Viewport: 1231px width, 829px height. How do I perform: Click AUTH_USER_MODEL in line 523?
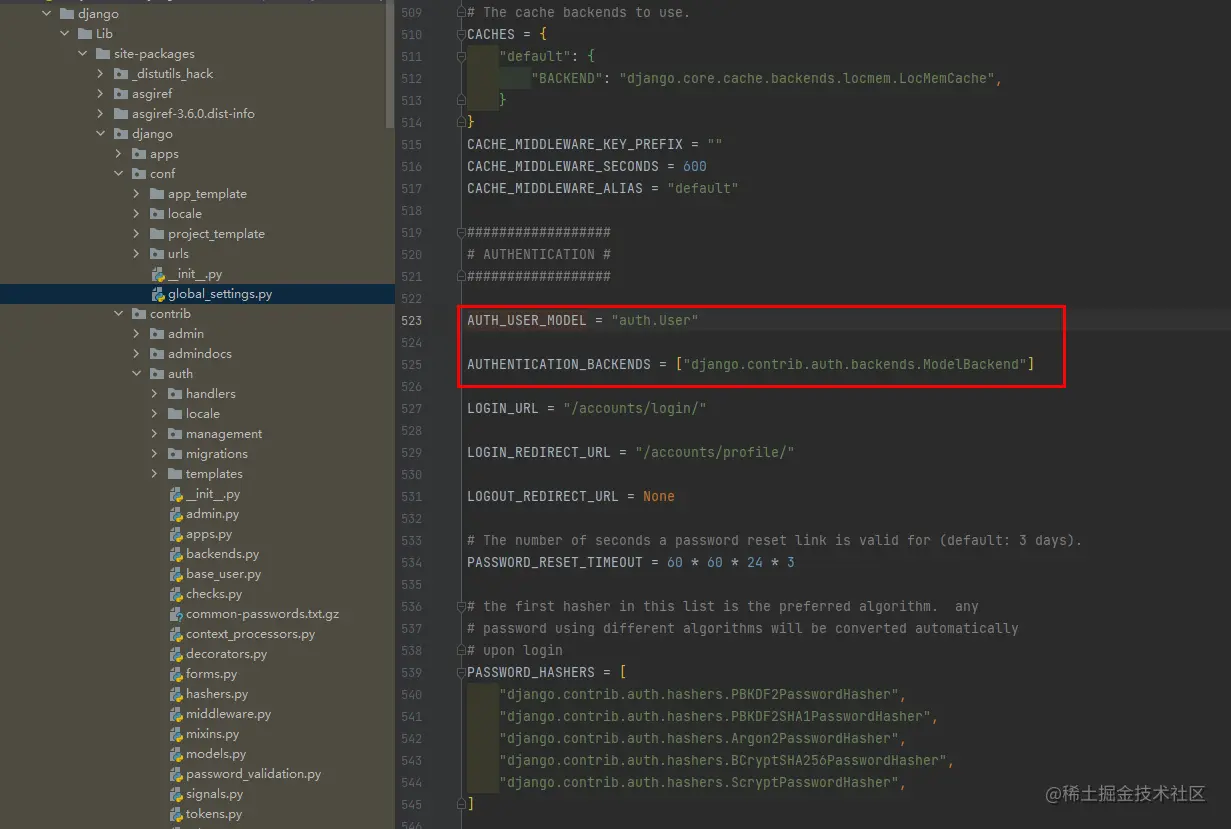click(x=527, y=320)
